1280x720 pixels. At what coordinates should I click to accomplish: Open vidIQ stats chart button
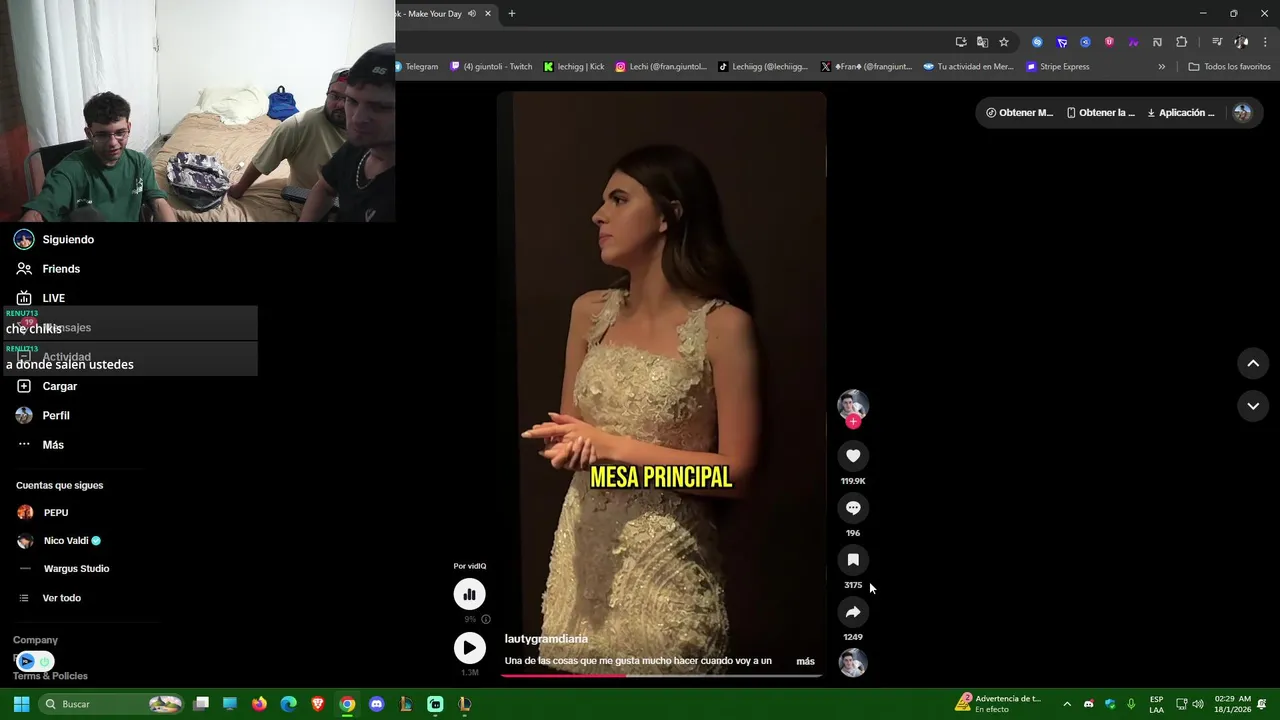[x=469, y=594]
